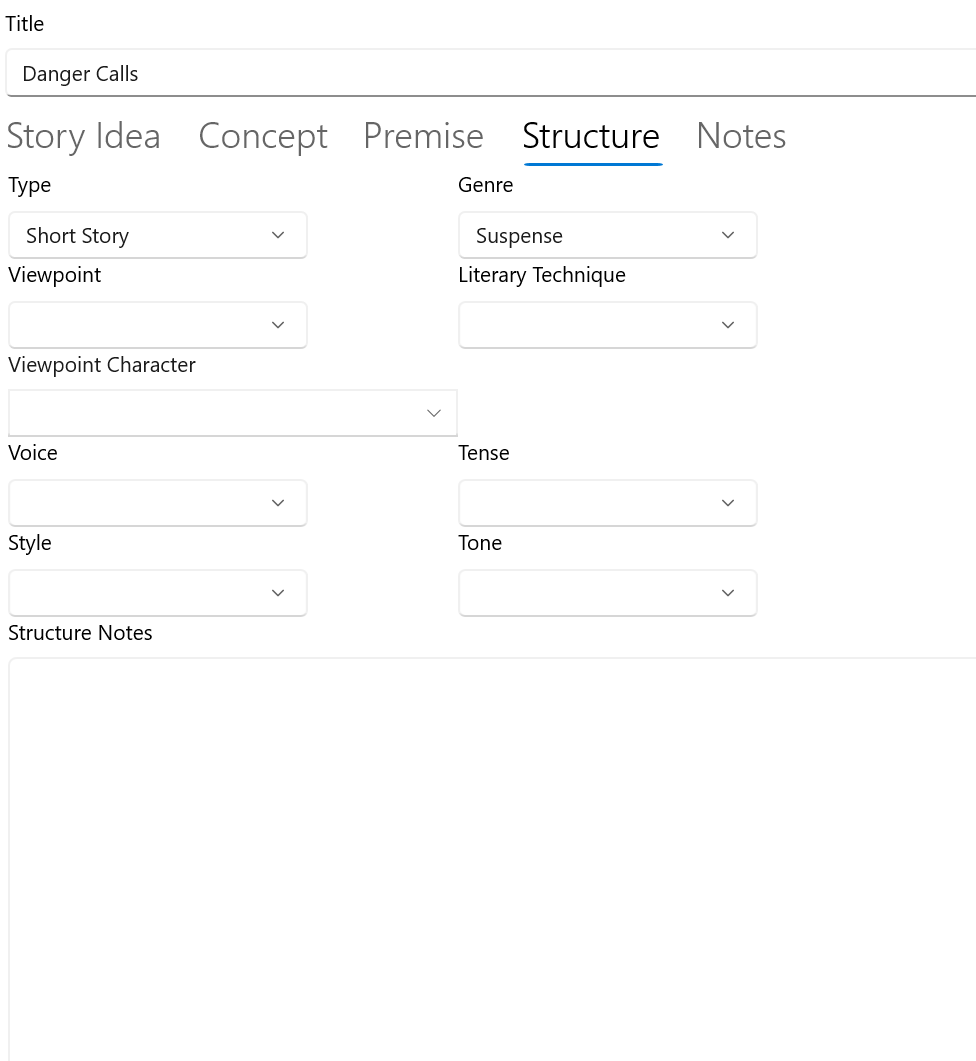Screen dimensions: 976x1061
Task: Expand the Tense dropdown
Action: pyautogui.click(x=608, y=503)
